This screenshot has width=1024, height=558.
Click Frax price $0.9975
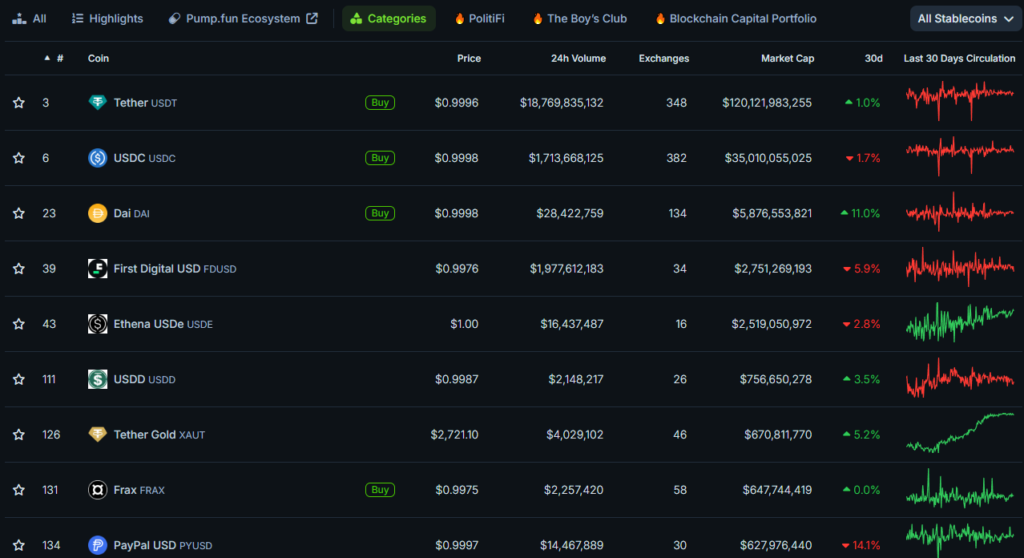tap(456, 490)
